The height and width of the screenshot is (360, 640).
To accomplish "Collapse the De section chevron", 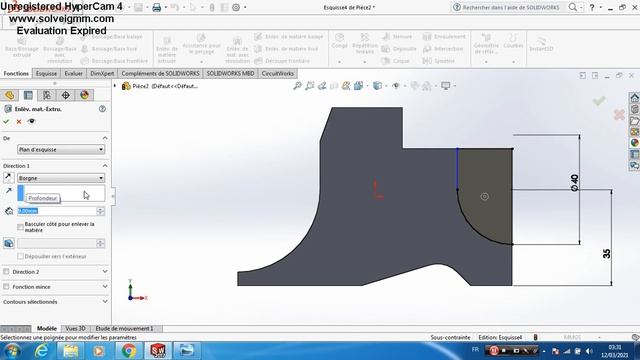I will pyautogui.click(x=105, y=138).
